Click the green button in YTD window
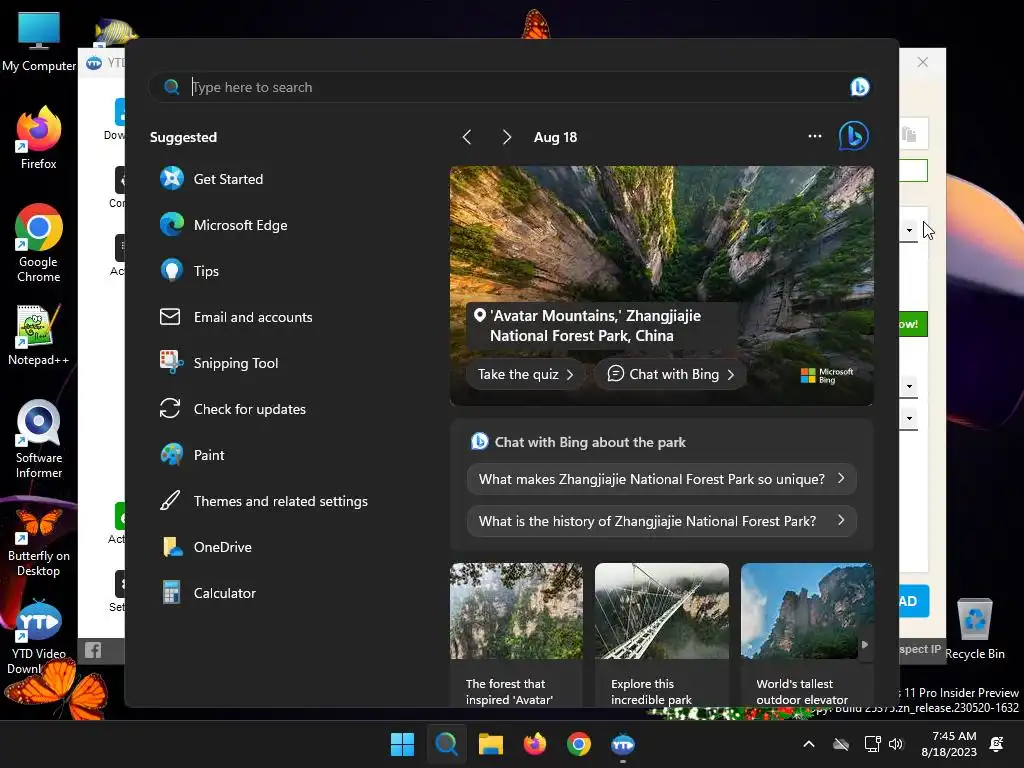The height and width of the screenshot is (768, 1024). [913, 324]
